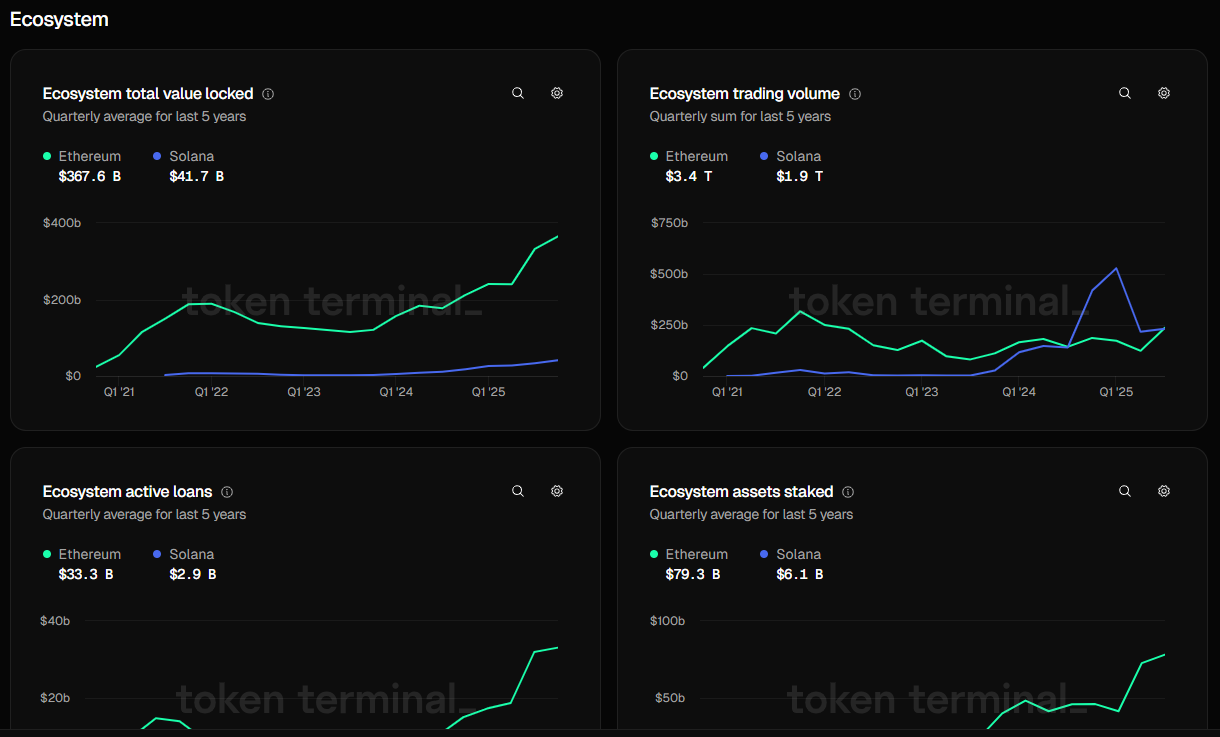Click the magnifier icon on assets staked chart
This screenshot has width=1220, height=737.
click(1125, 491)
